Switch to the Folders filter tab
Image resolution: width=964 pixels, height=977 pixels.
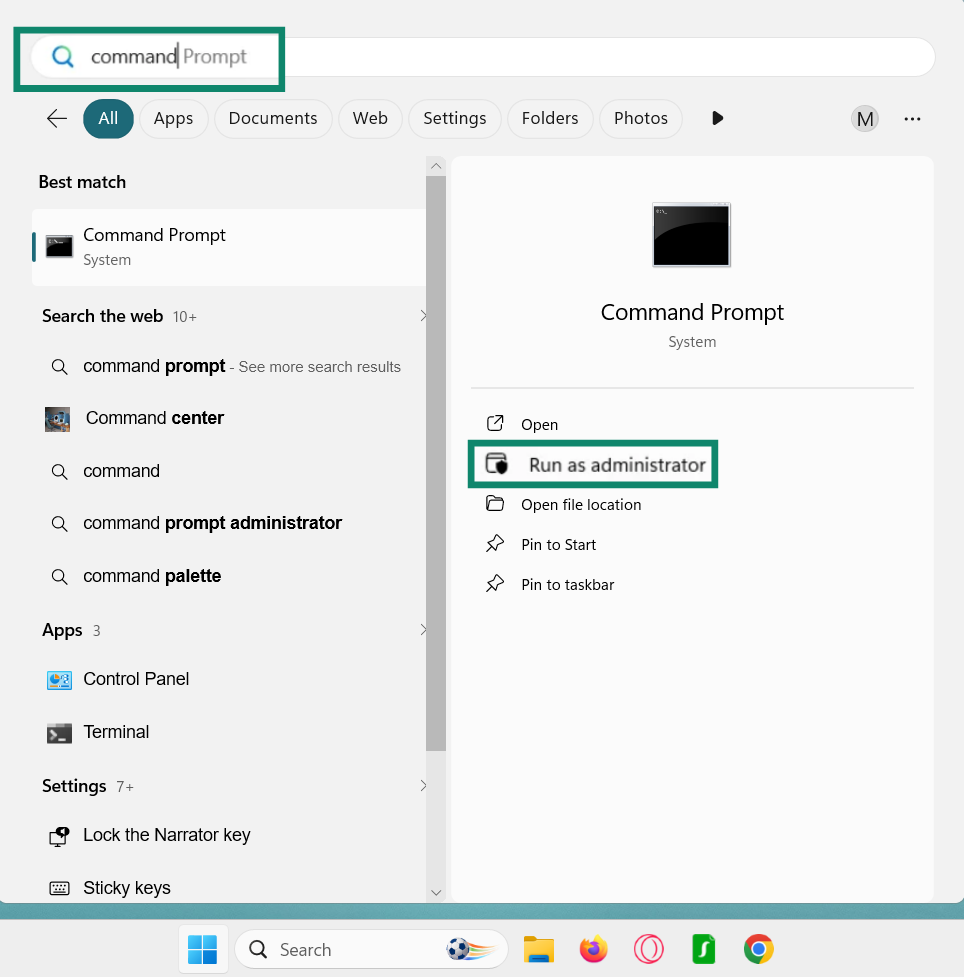[550, 118]
